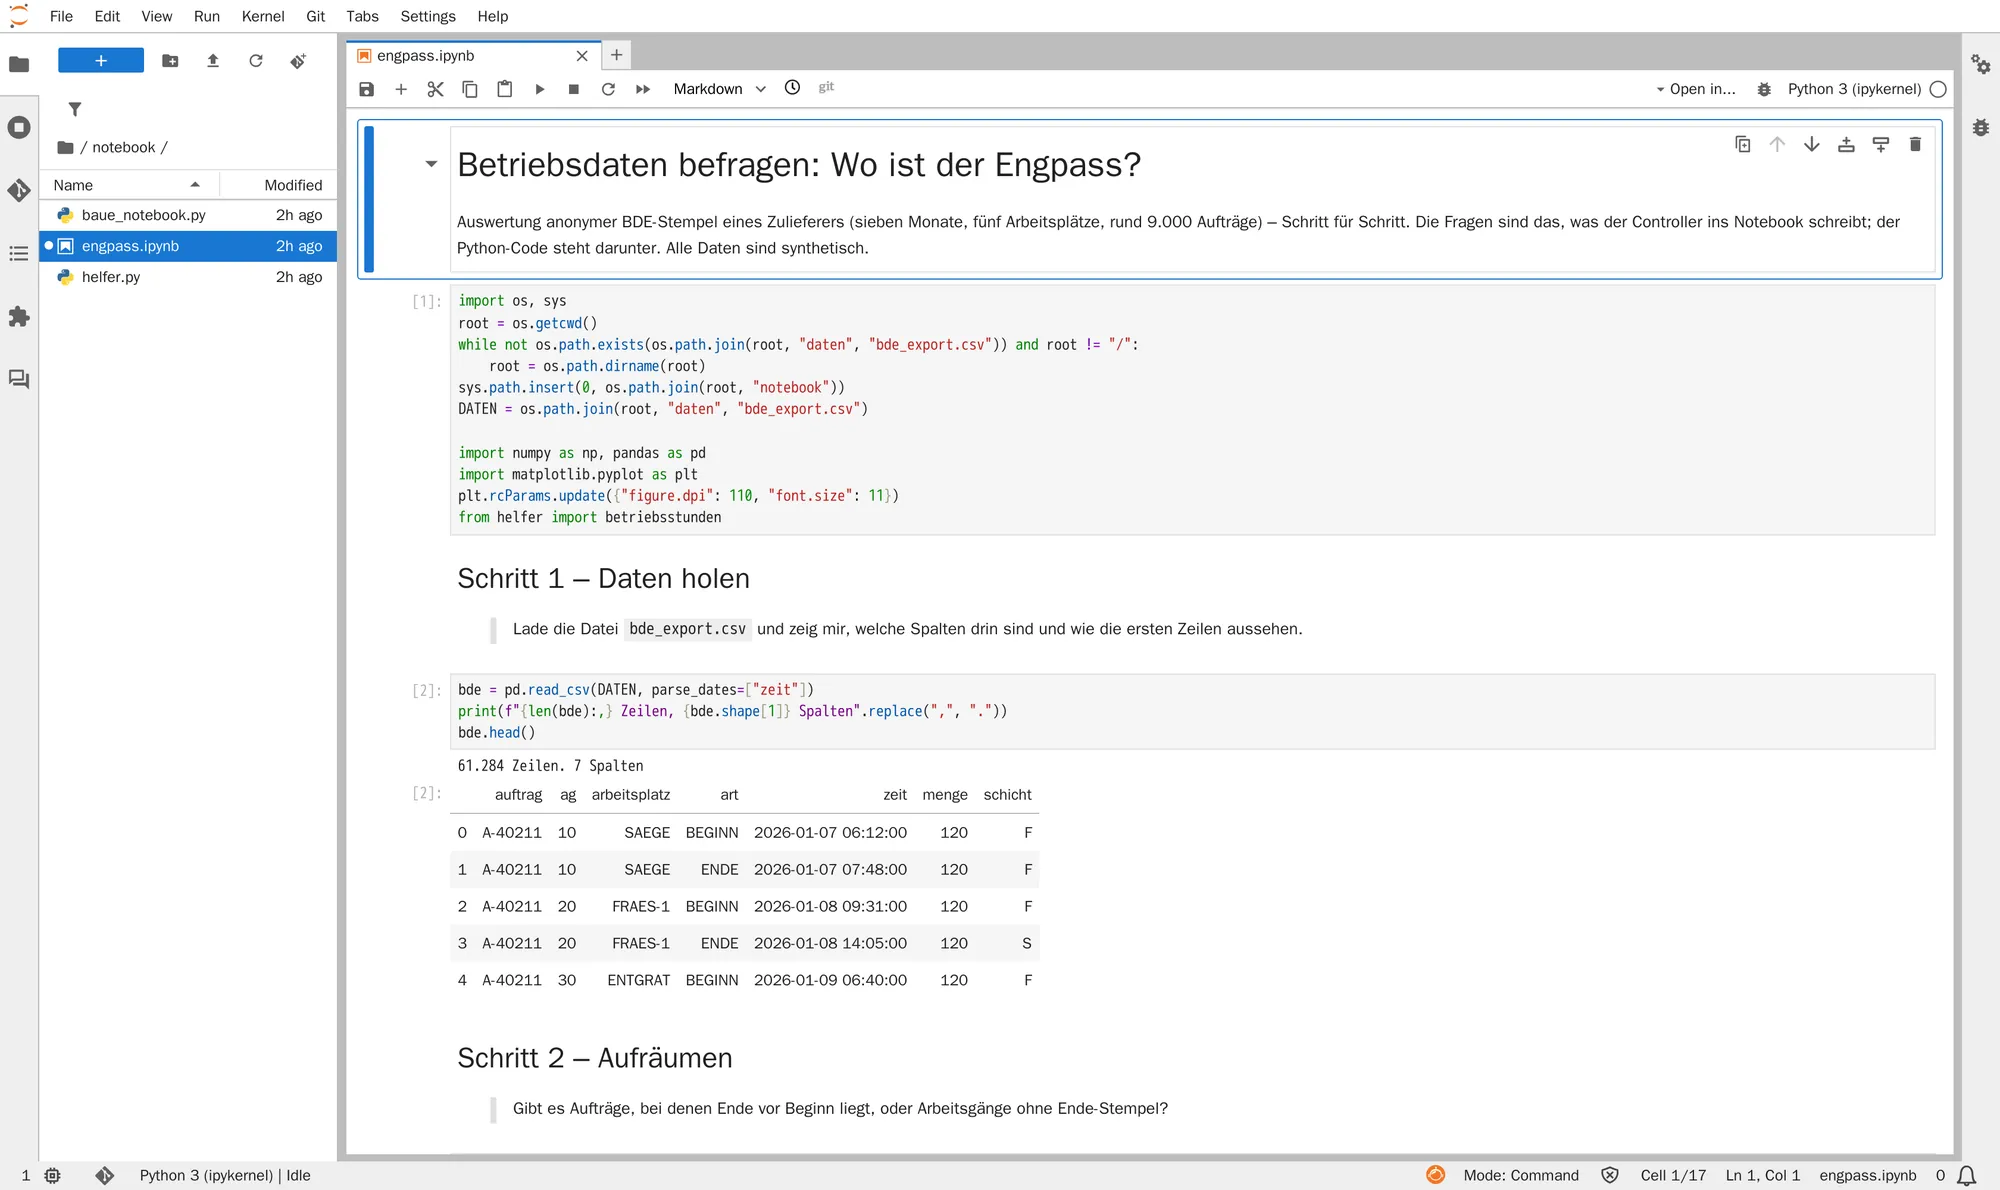The height and width of the screenshot is (1190, 2000).
Task: Sort files by the Modified column header
Action: [x=279, y=185]
